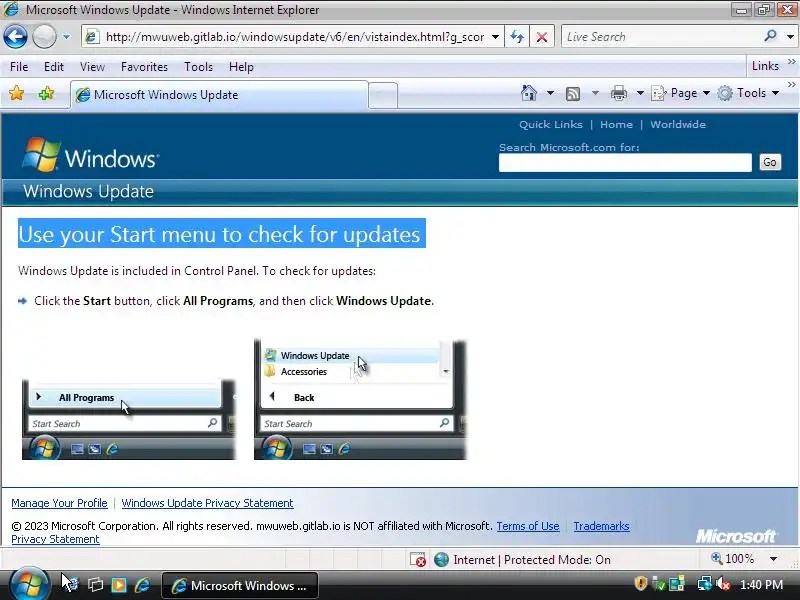Launch Windows Media Player from Quick Launch
The image size is (800, 600).
119,585
